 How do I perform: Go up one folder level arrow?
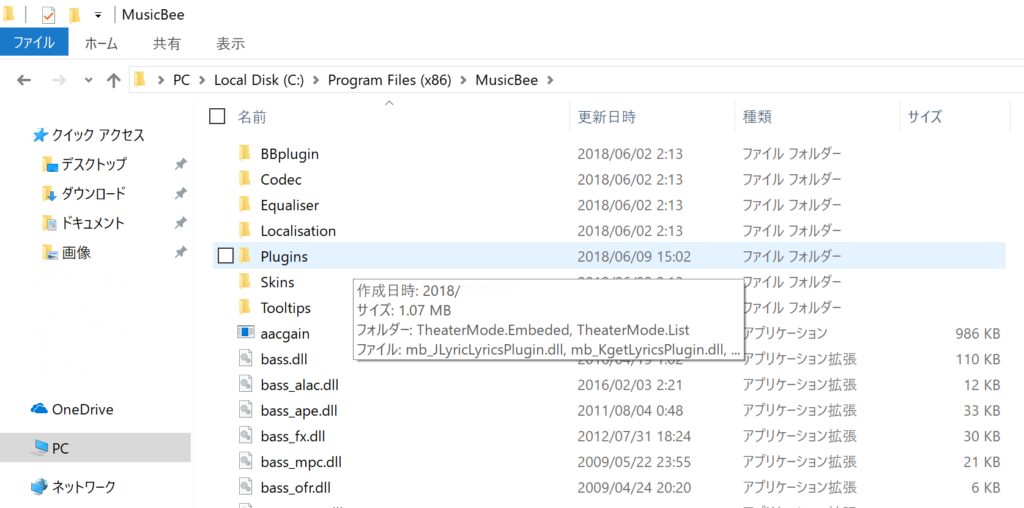point(114,80)
